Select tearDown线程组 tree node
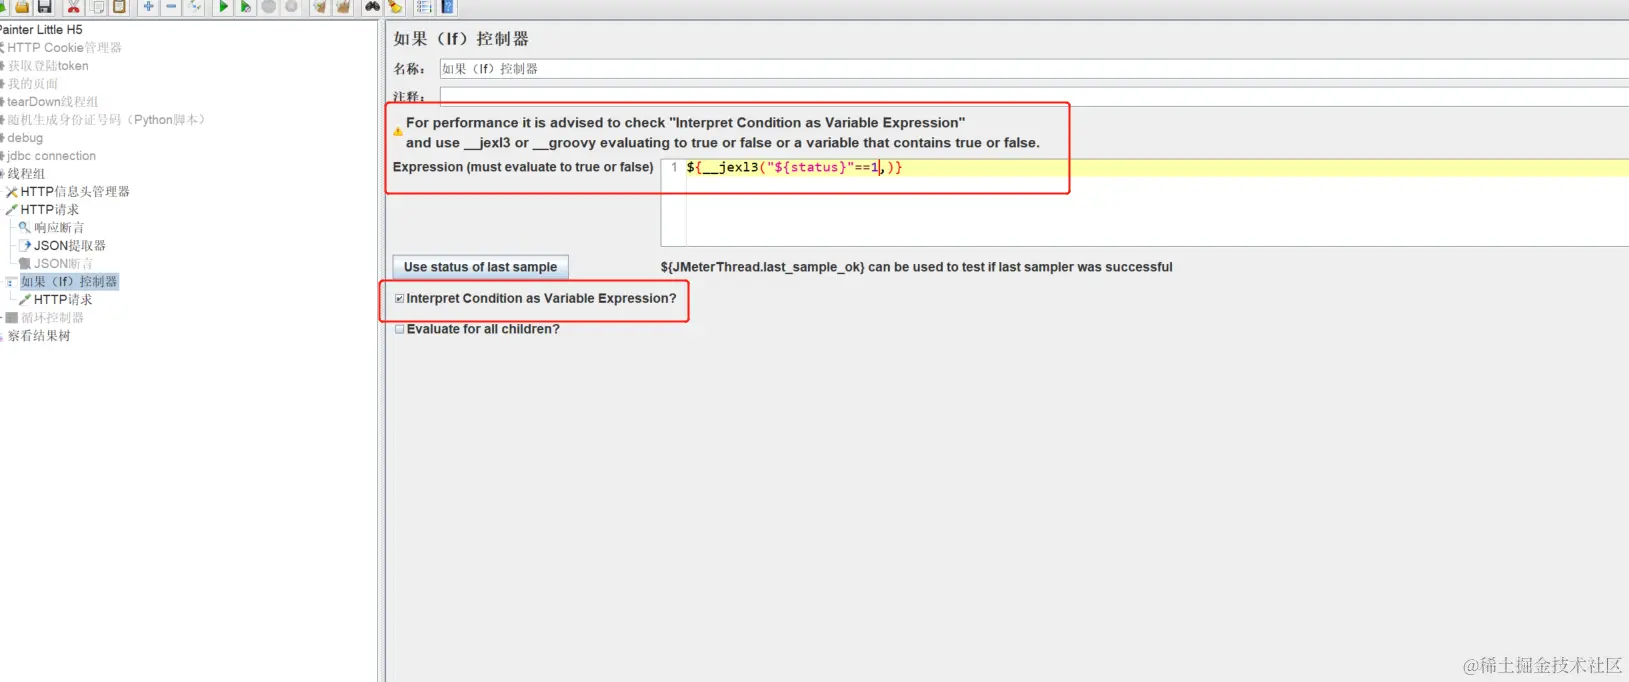This screenshot has width=1629, height=682. pos(53,102)
